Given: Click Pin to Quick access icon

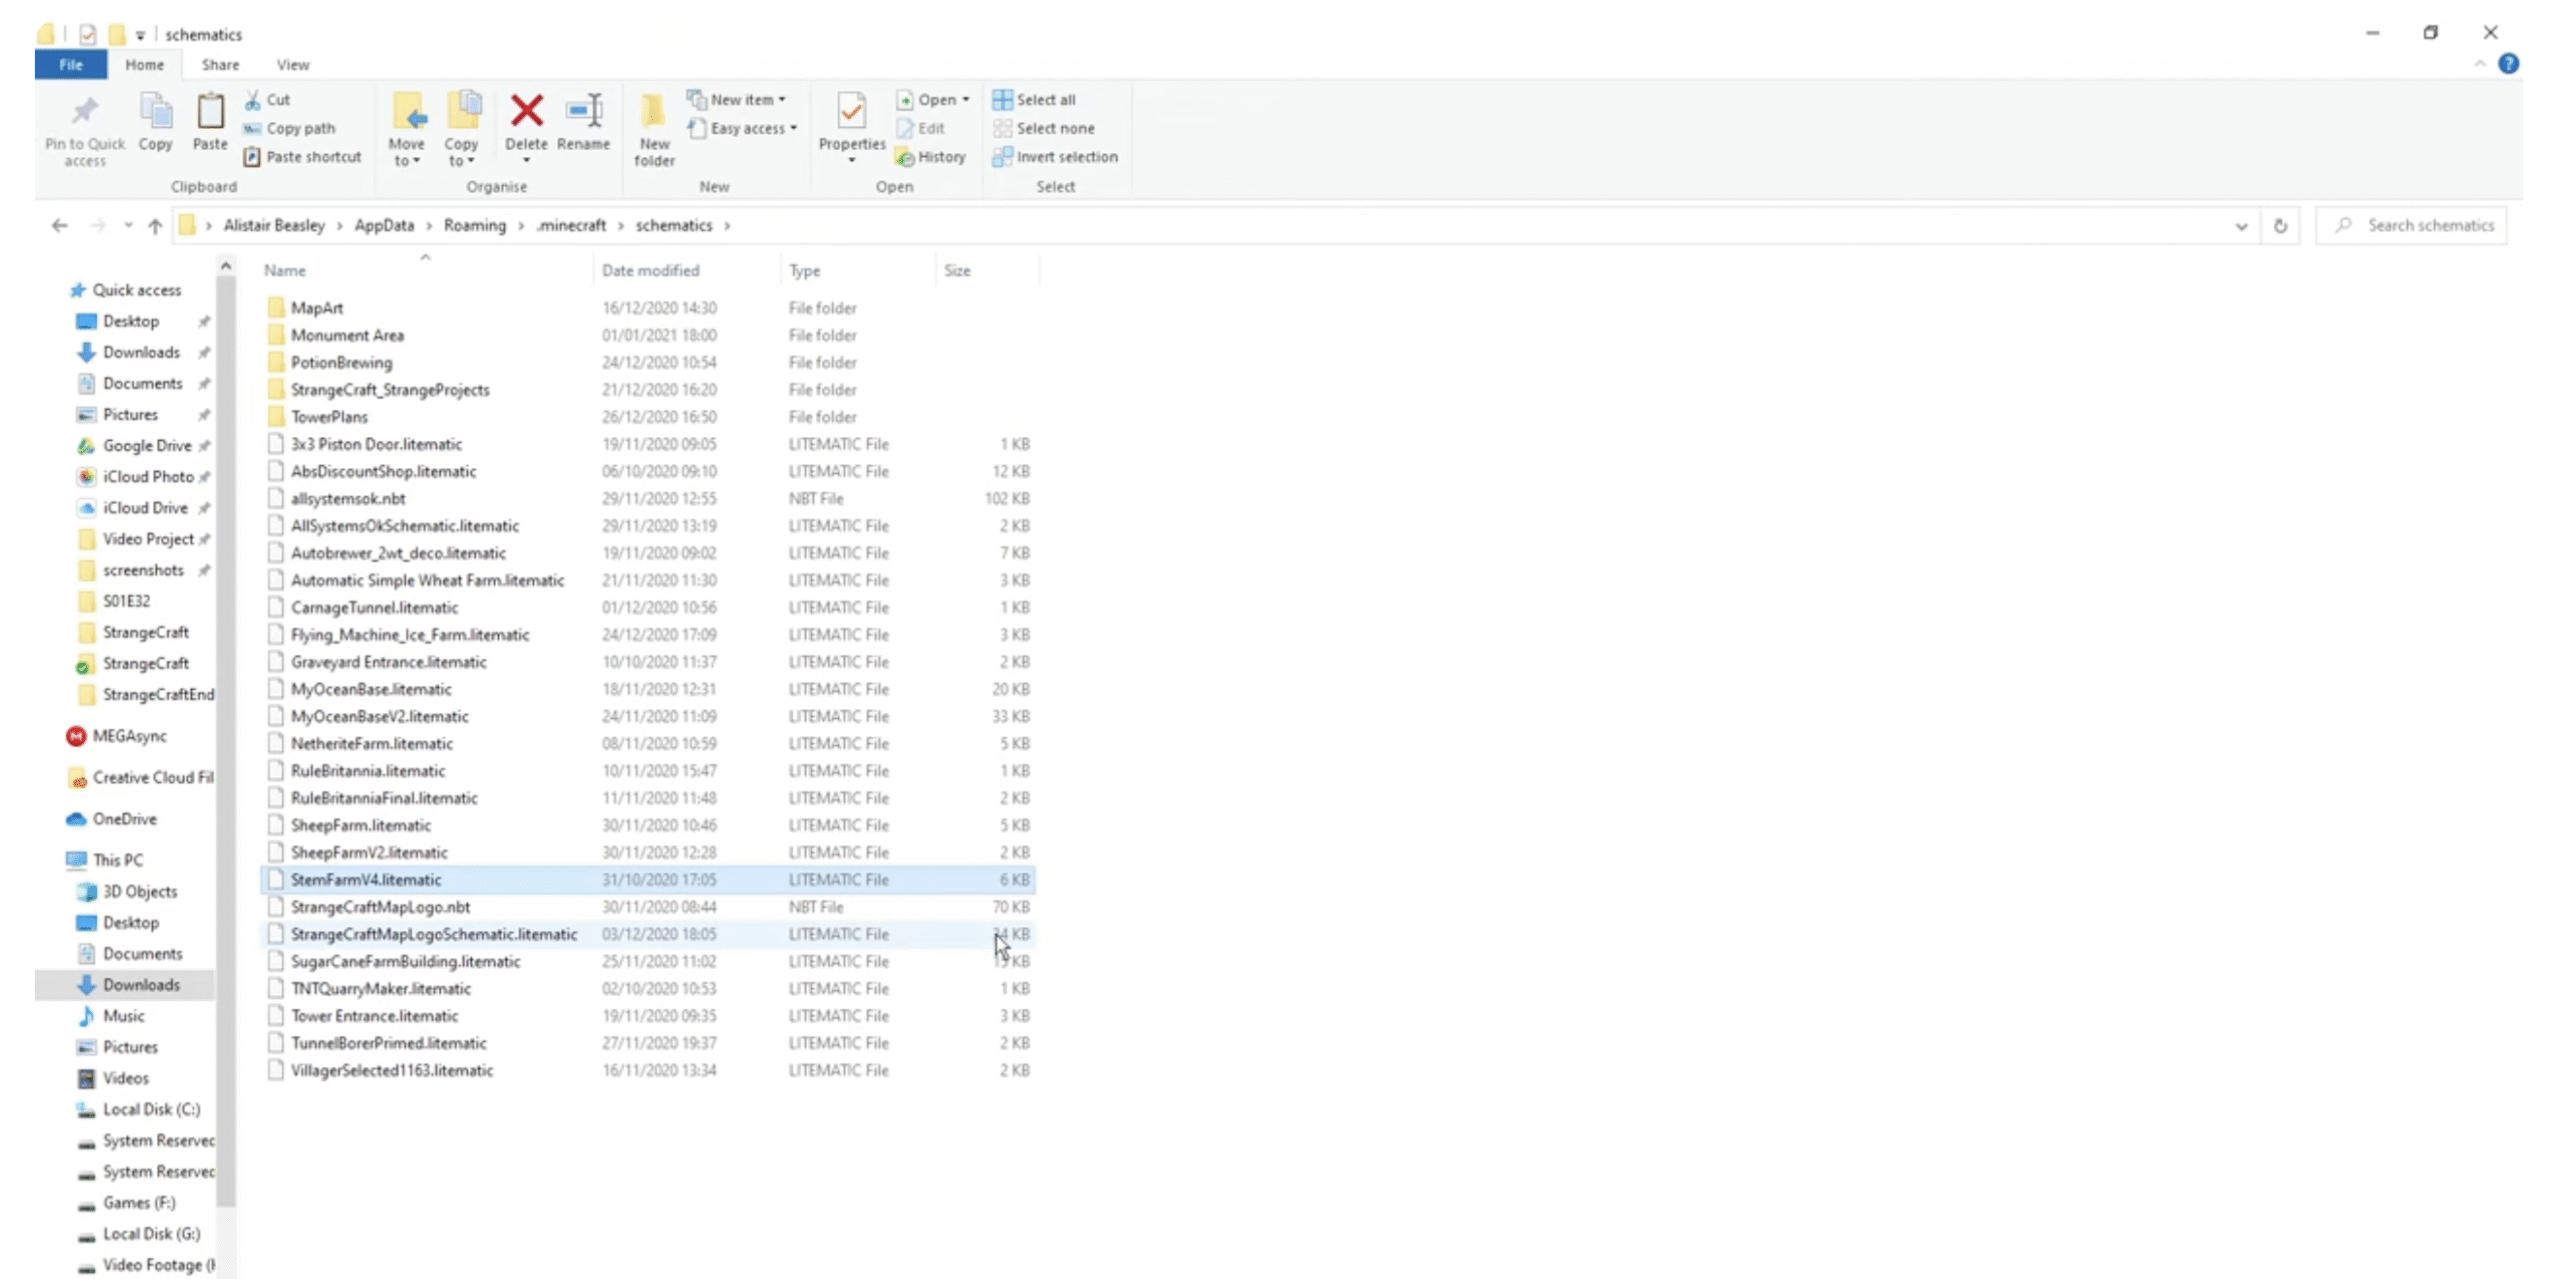Looking at the screenshot, I should pyautogui.click(x=85, y=112).
